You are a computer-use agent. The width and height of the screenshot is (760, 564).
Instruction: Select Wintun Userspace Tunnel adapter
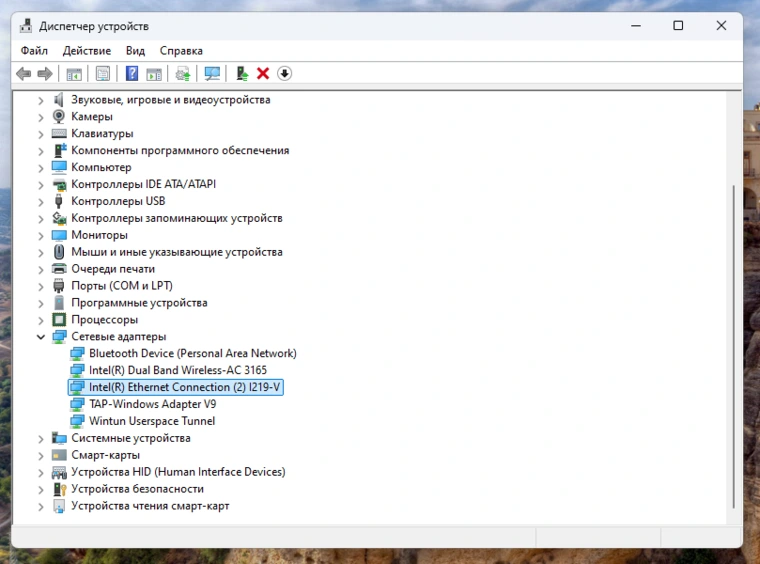pyautogui.click(x=152, y=421)
